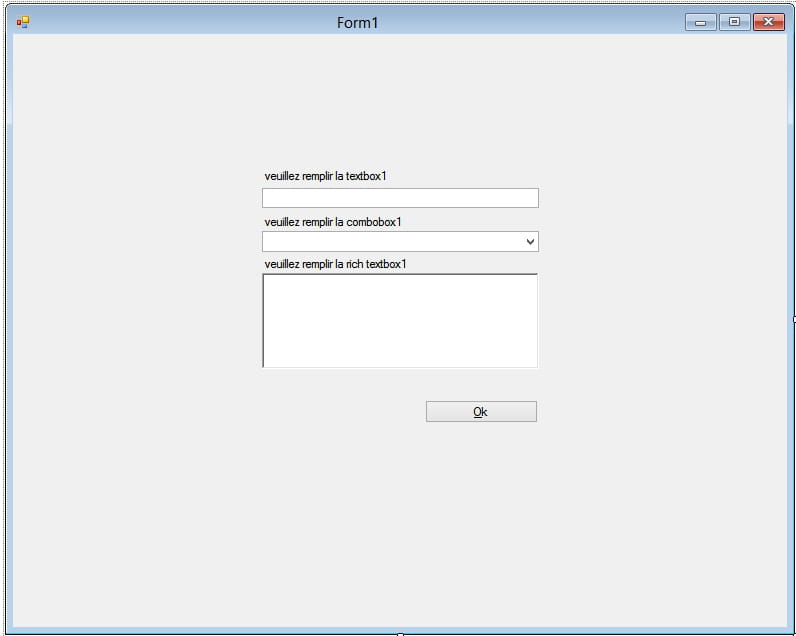Image resolution: width=796 pixels, height=636 pixels.
Task: Click the Form1 title text
Action: [x=357, y=23]
